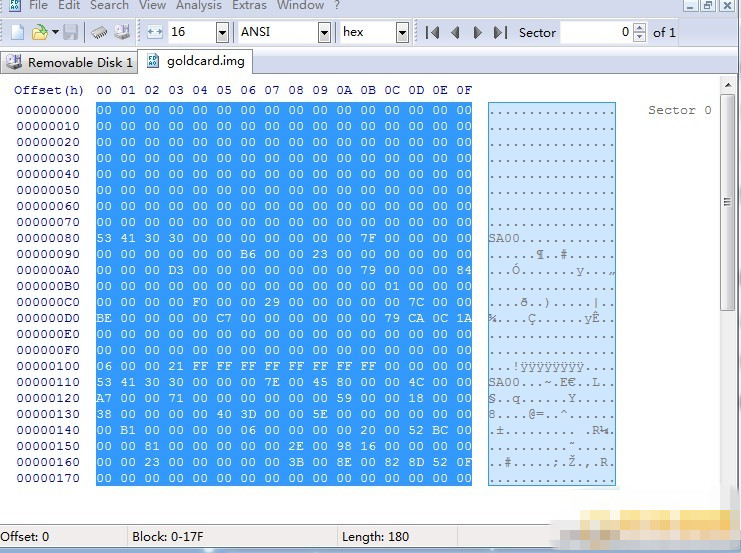Select the goldcard.img tab

(x=195, y=61)
